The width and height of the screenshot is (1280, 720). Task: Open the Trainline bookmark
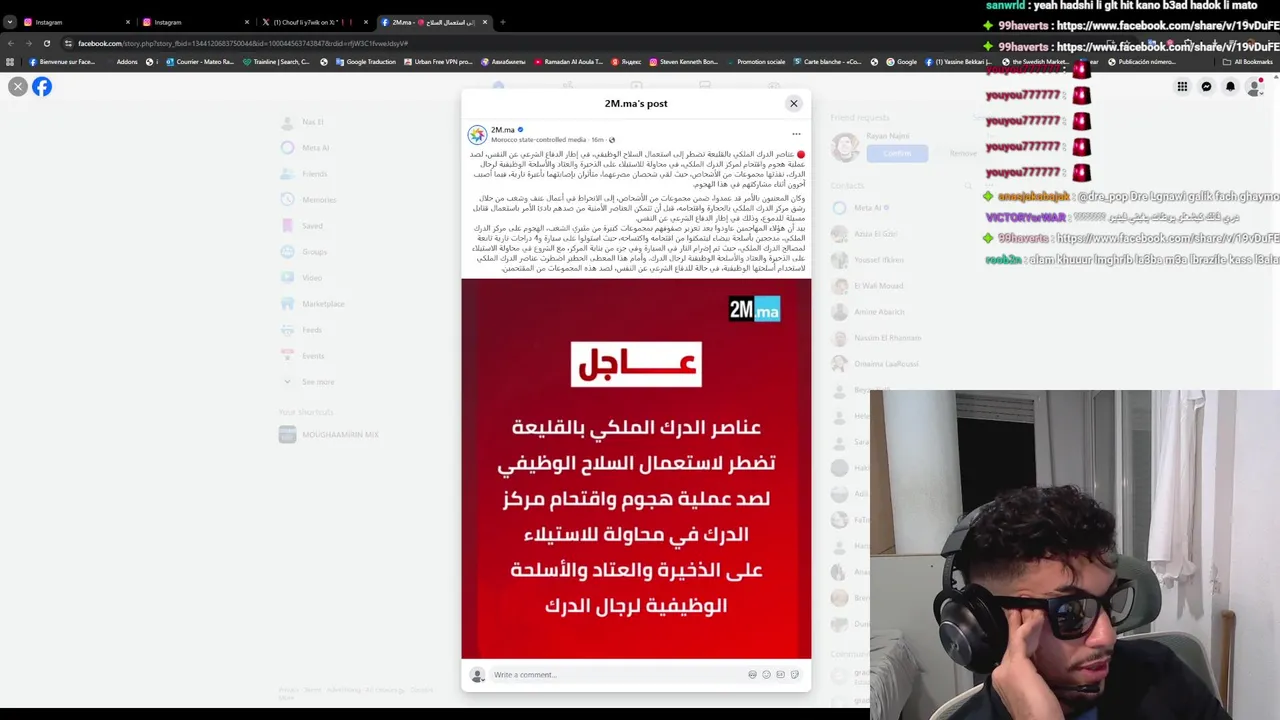click(x=277, y=62)
